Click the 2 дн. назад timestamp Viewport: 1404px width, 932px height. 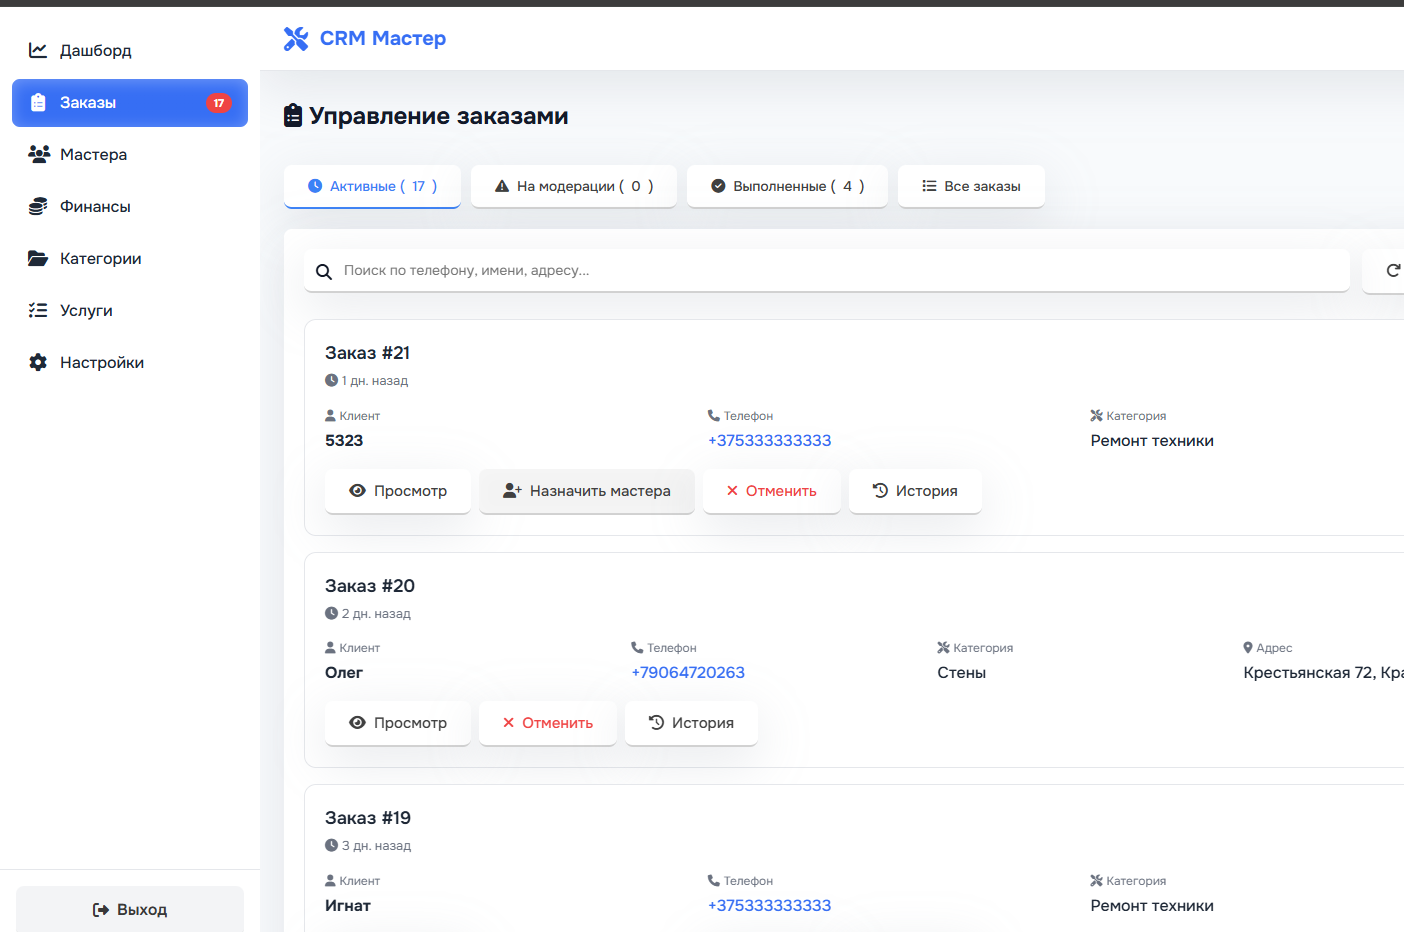click(376, 614)
